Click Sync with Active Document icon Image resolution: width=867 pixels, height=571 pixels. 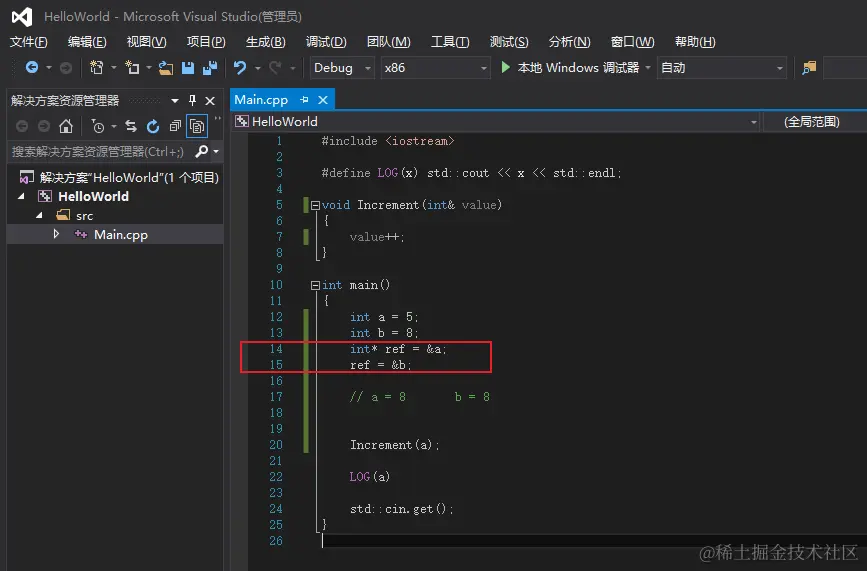coord(131,126)
